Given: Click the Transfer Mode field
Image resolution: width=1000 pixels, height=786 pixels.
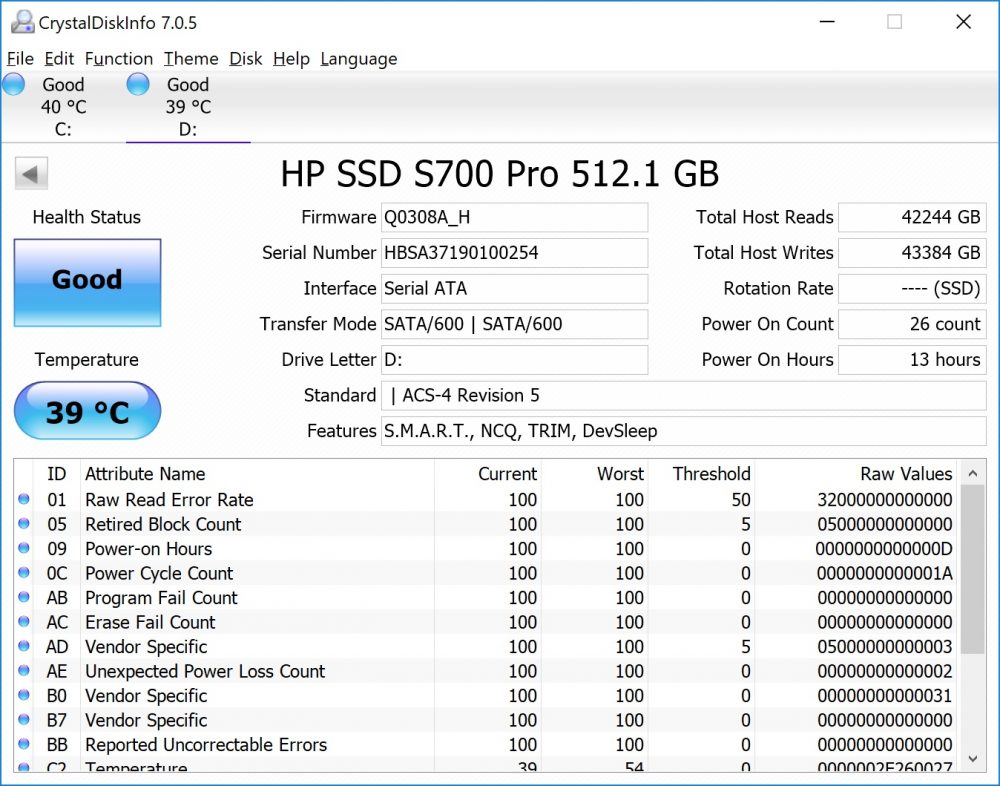Looking at the screenshot, I should coord(514,324).
